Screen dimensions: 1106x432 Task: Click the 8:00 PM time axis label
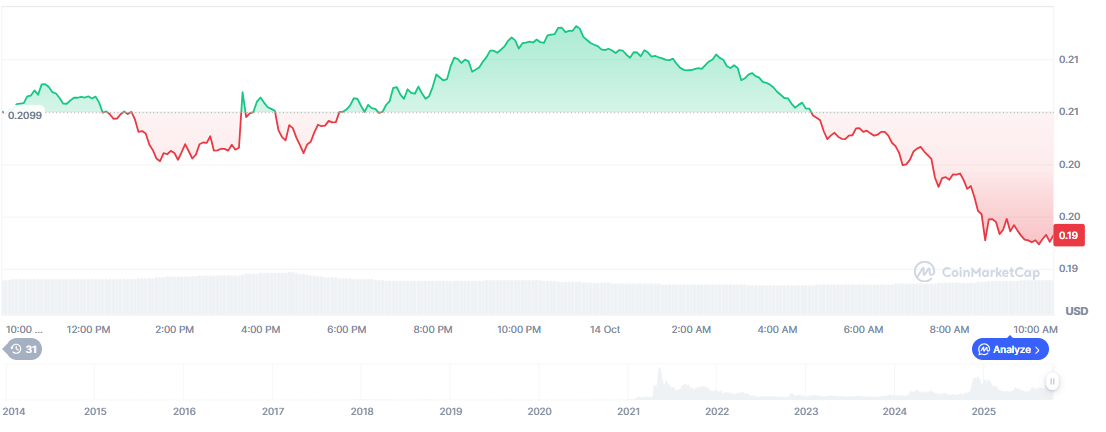(x=436, y=329)
